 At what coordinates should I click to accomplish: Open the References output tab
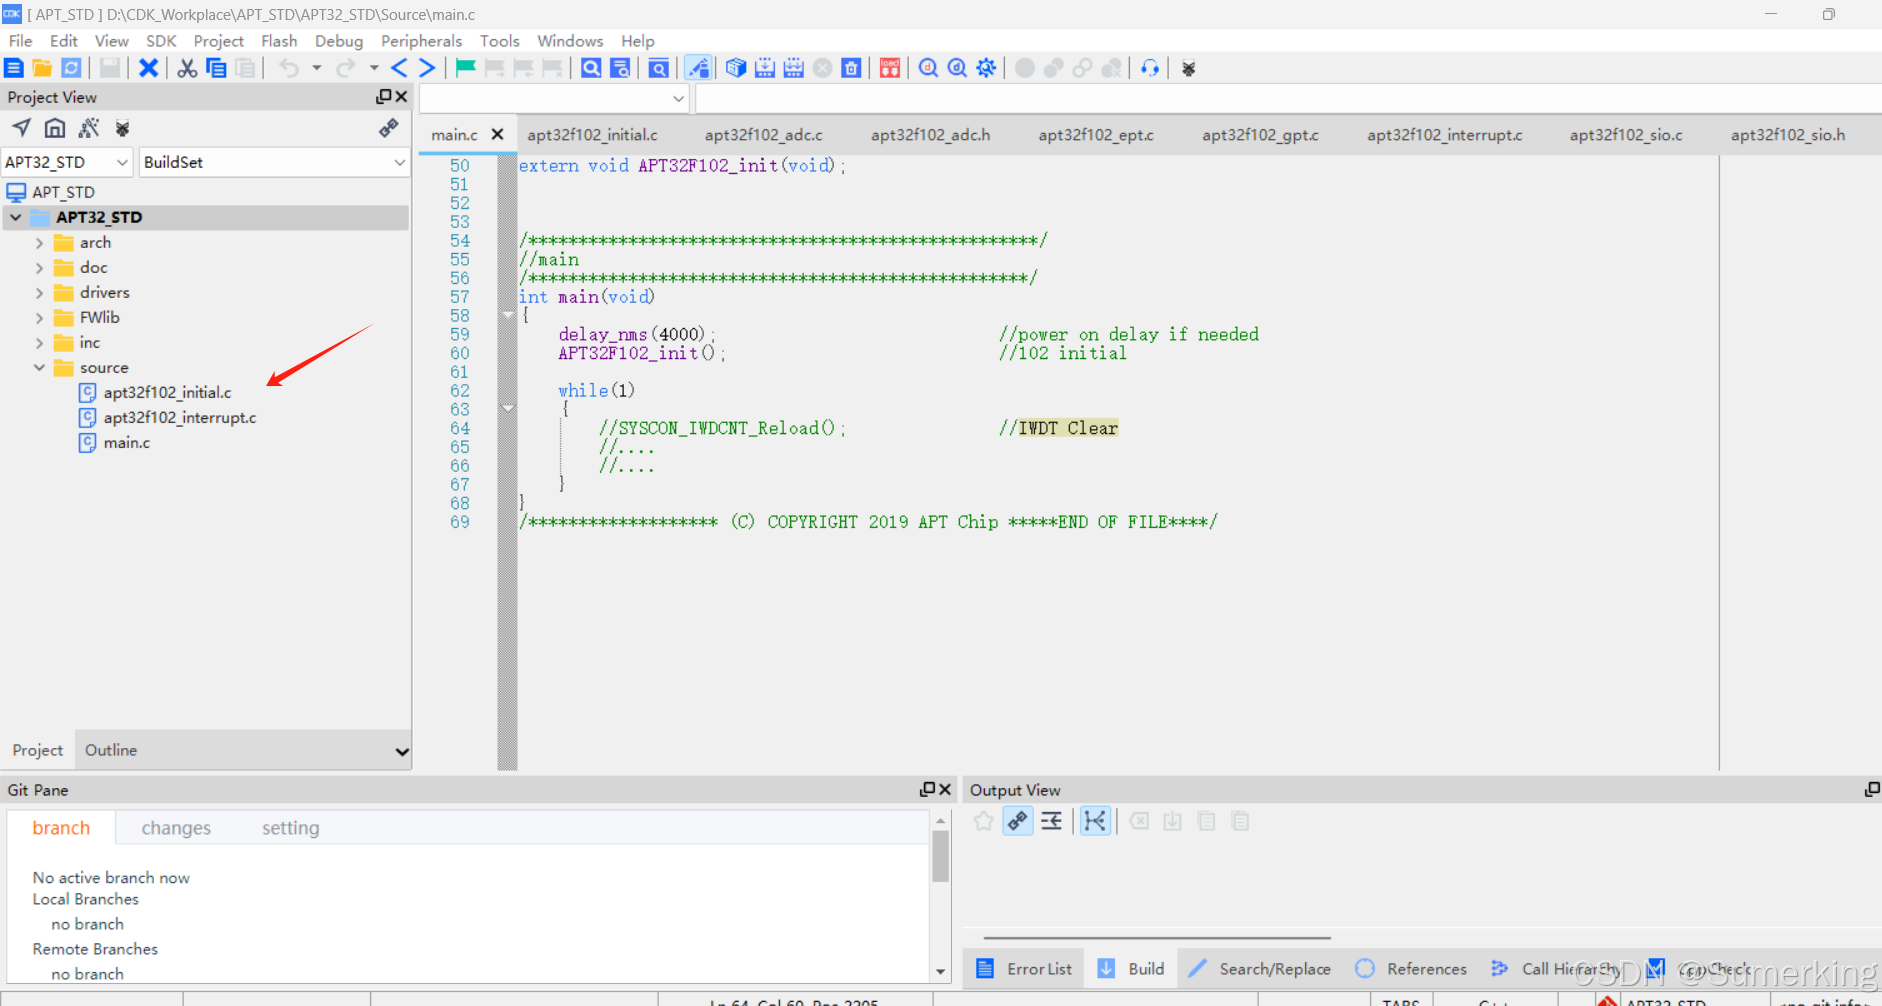[x=1411, y=969]
